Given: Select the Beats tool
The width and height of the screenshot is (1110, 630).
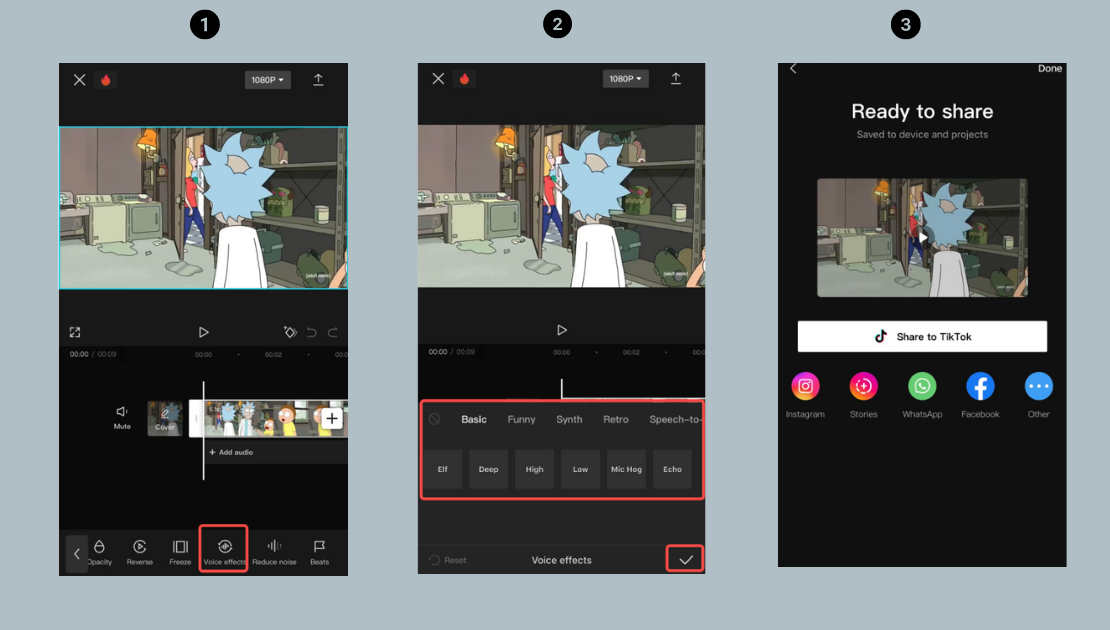Looking at the screenshot, I should pos(319,552).
